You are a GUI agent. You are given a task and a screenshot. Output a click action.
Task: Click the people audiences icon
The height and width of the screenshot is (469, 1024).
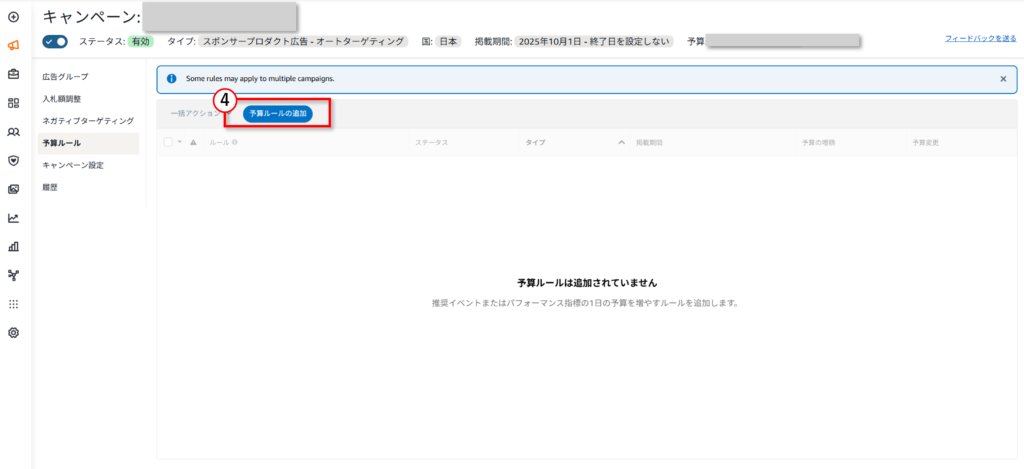(13, 131)
